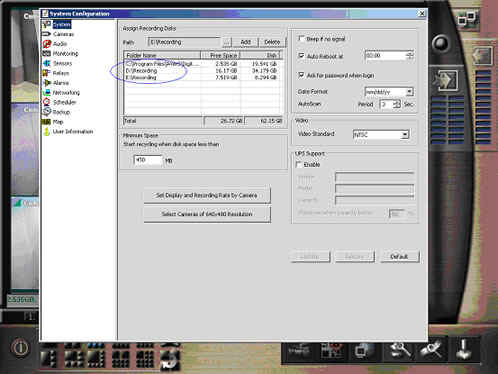Enable Beep if no signal checkbox

(x=301, y=39)
